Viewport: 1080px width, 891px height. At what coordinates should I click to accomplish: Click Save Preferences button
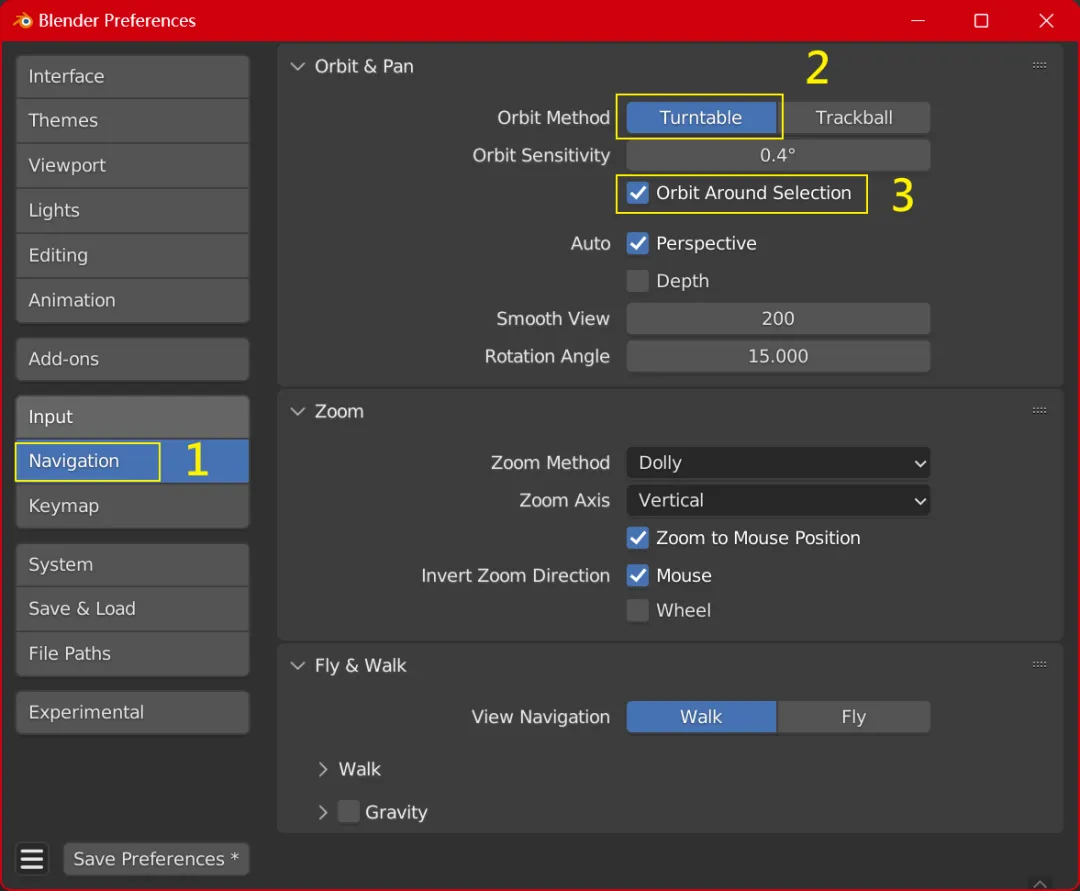coord(156,859)
